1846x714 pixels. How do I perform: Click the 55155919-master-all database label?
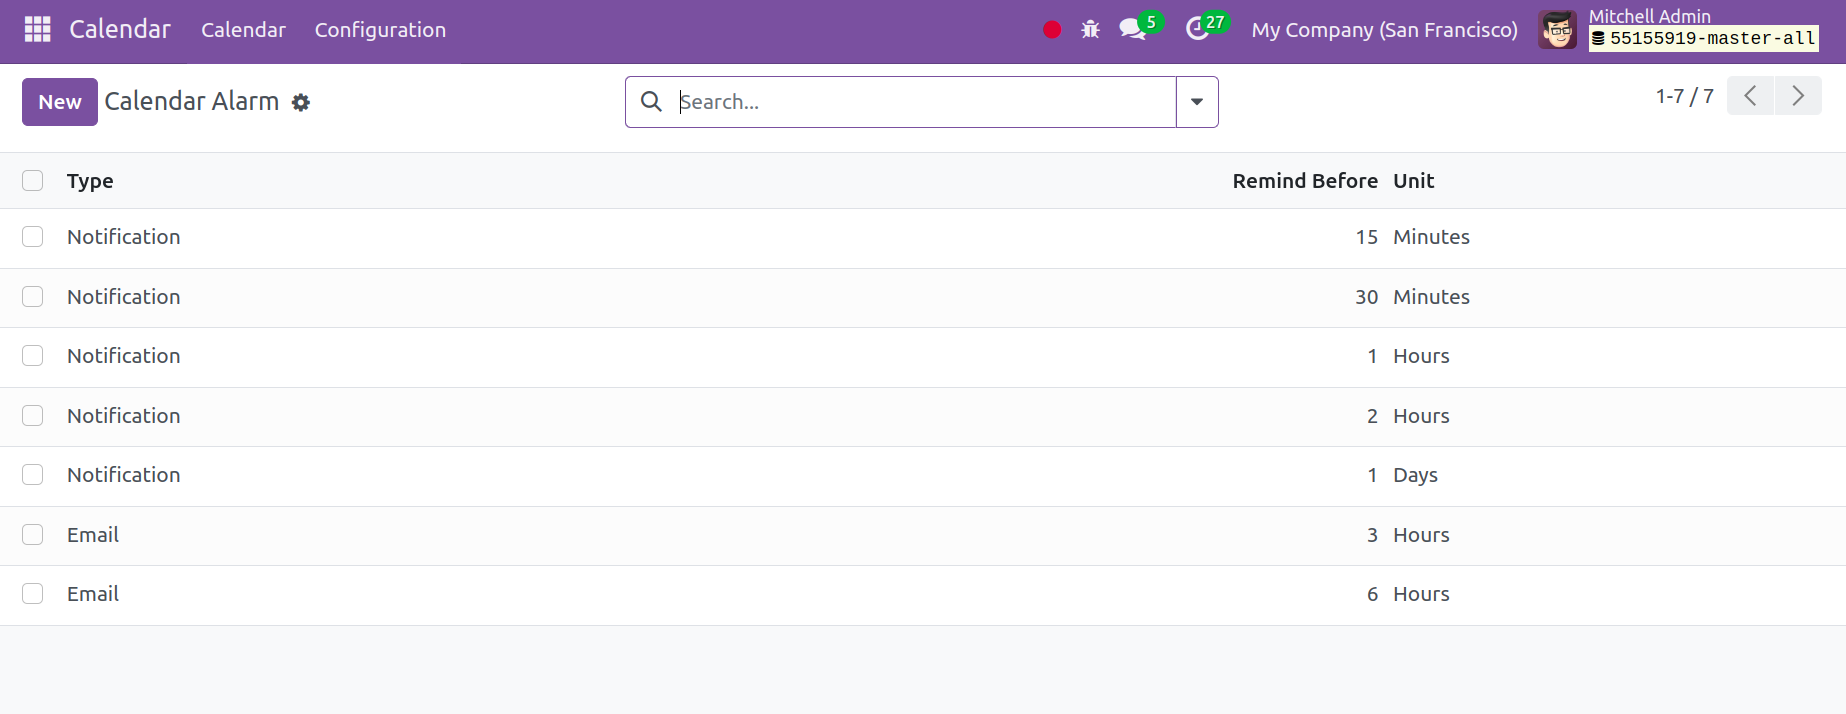1704,39
